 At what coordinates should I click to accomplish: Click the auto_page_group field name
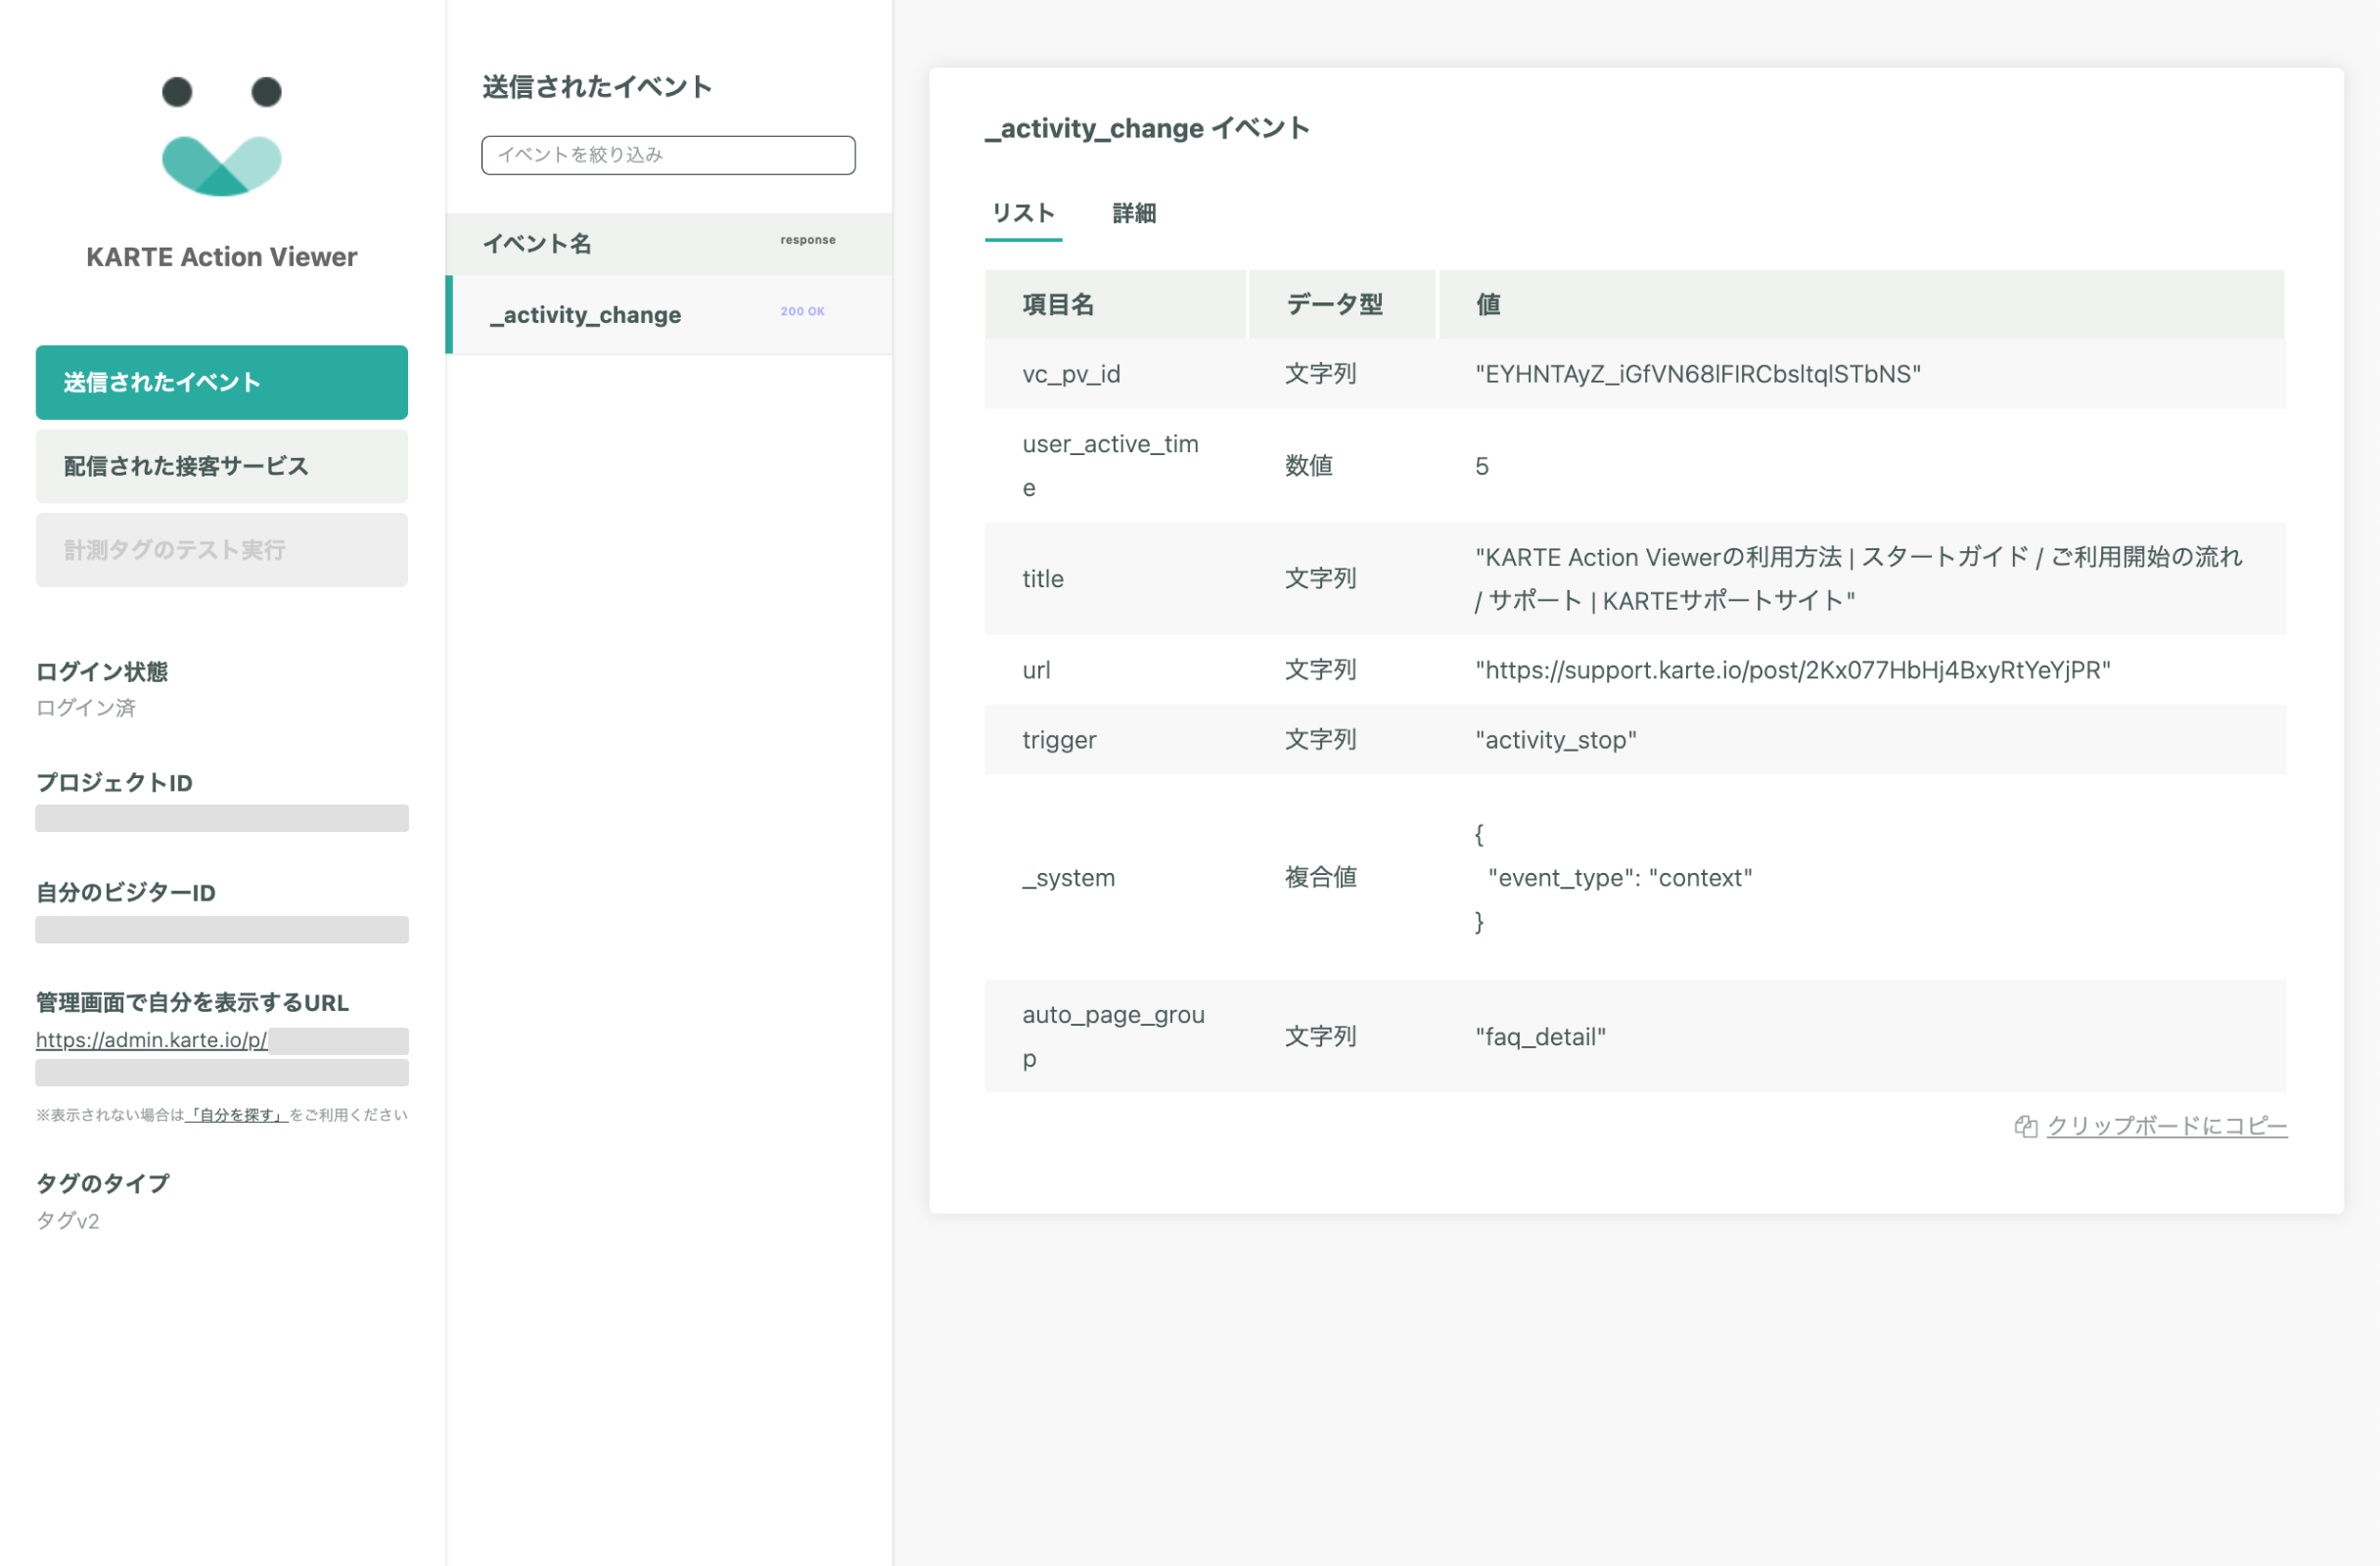pos(1113,1037)
